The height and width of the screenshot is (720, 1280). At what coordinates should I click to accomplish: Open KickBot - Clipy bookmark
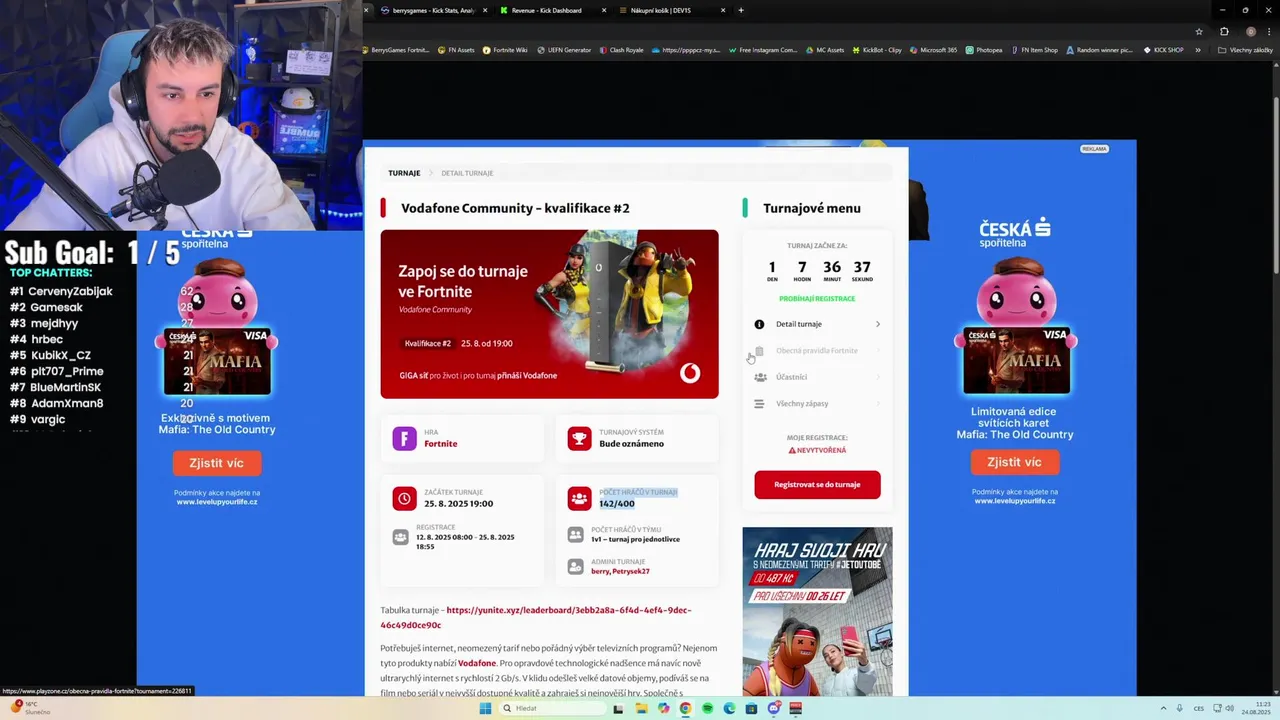click(x=877, y=50)
